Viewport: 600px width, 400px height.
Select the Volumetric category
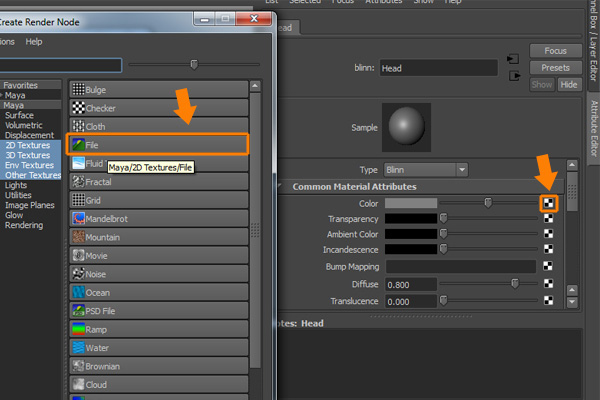click(x=23, y=125)
